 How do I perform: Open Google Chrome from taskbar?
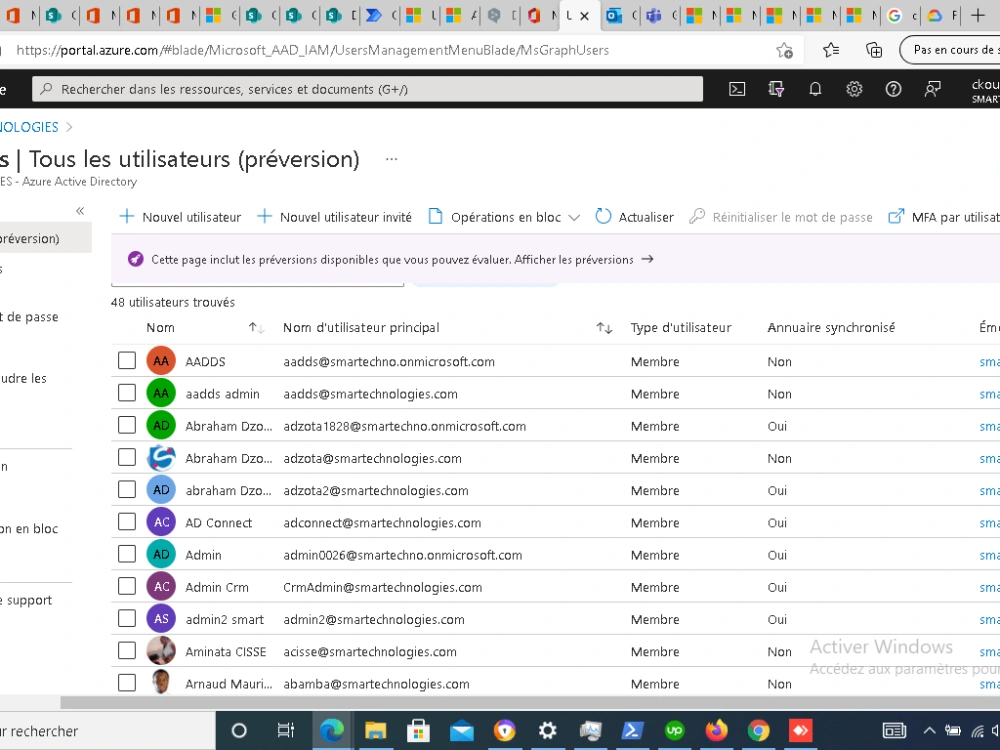(758, 730)
